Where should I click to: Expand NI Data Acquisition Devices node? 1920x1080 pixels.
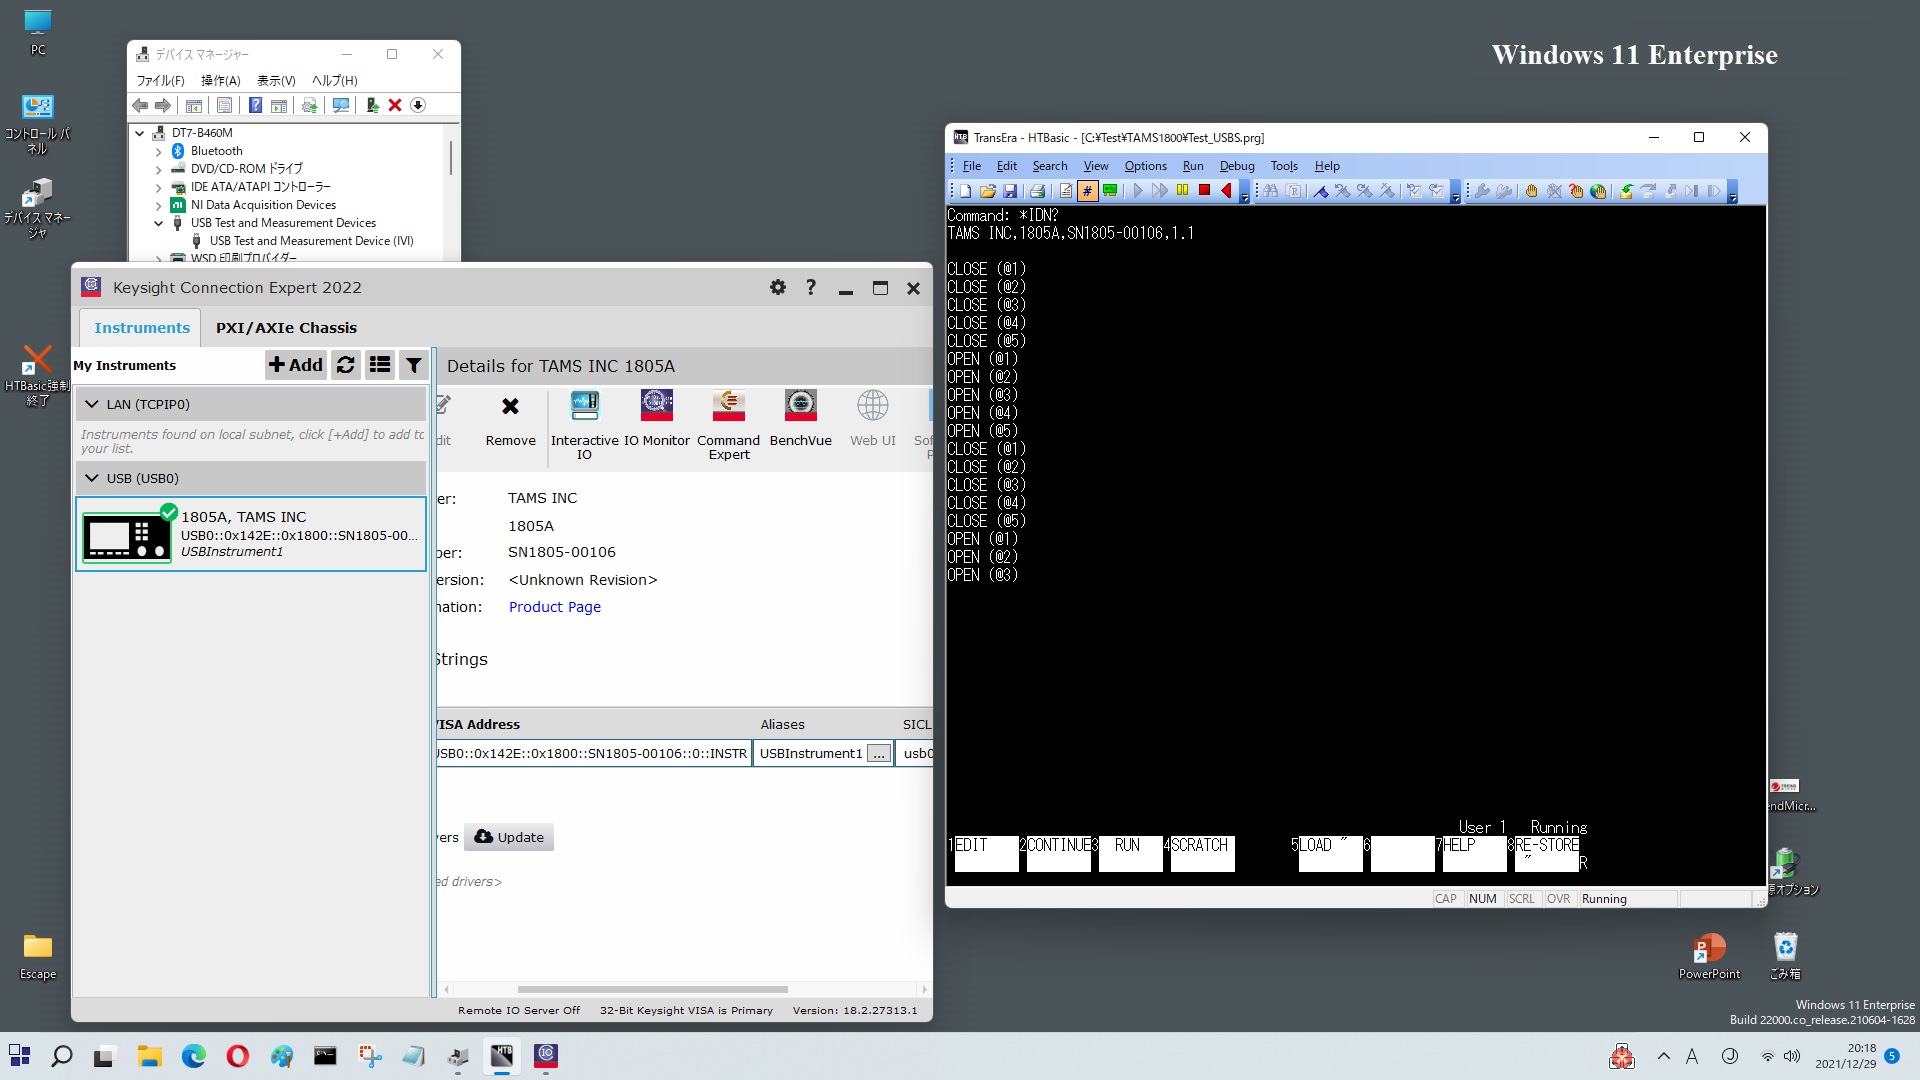159,205
